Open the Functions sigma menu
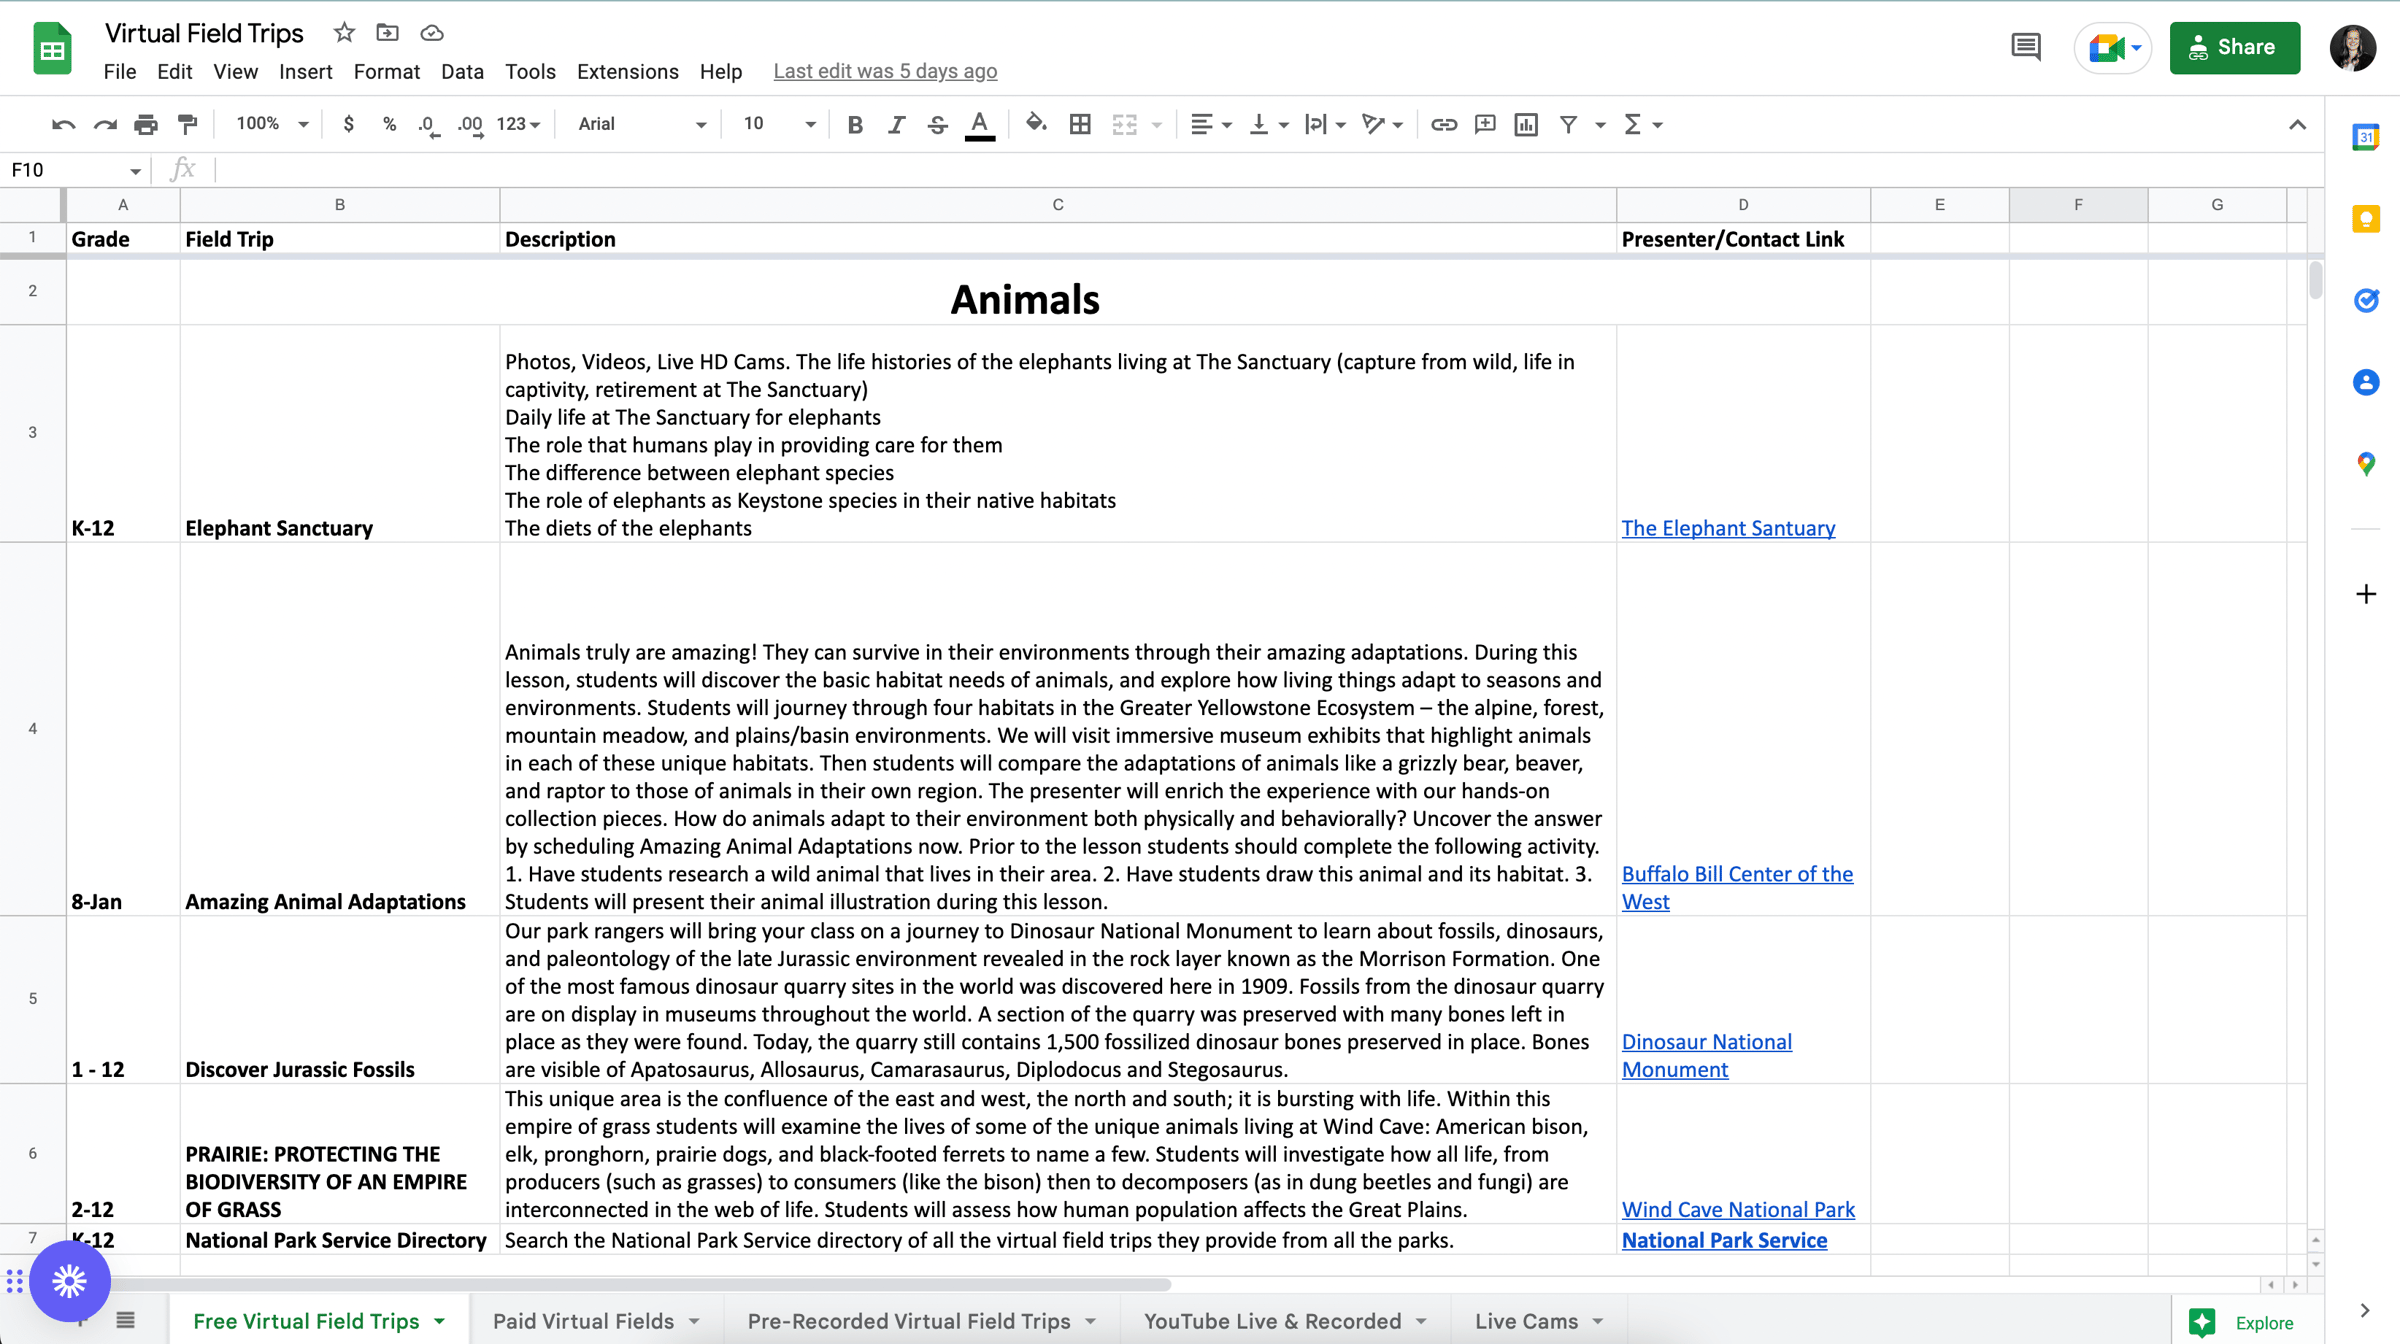Image resolution: width=2400 pixels, height=1344 pixels. point(1642,124)
